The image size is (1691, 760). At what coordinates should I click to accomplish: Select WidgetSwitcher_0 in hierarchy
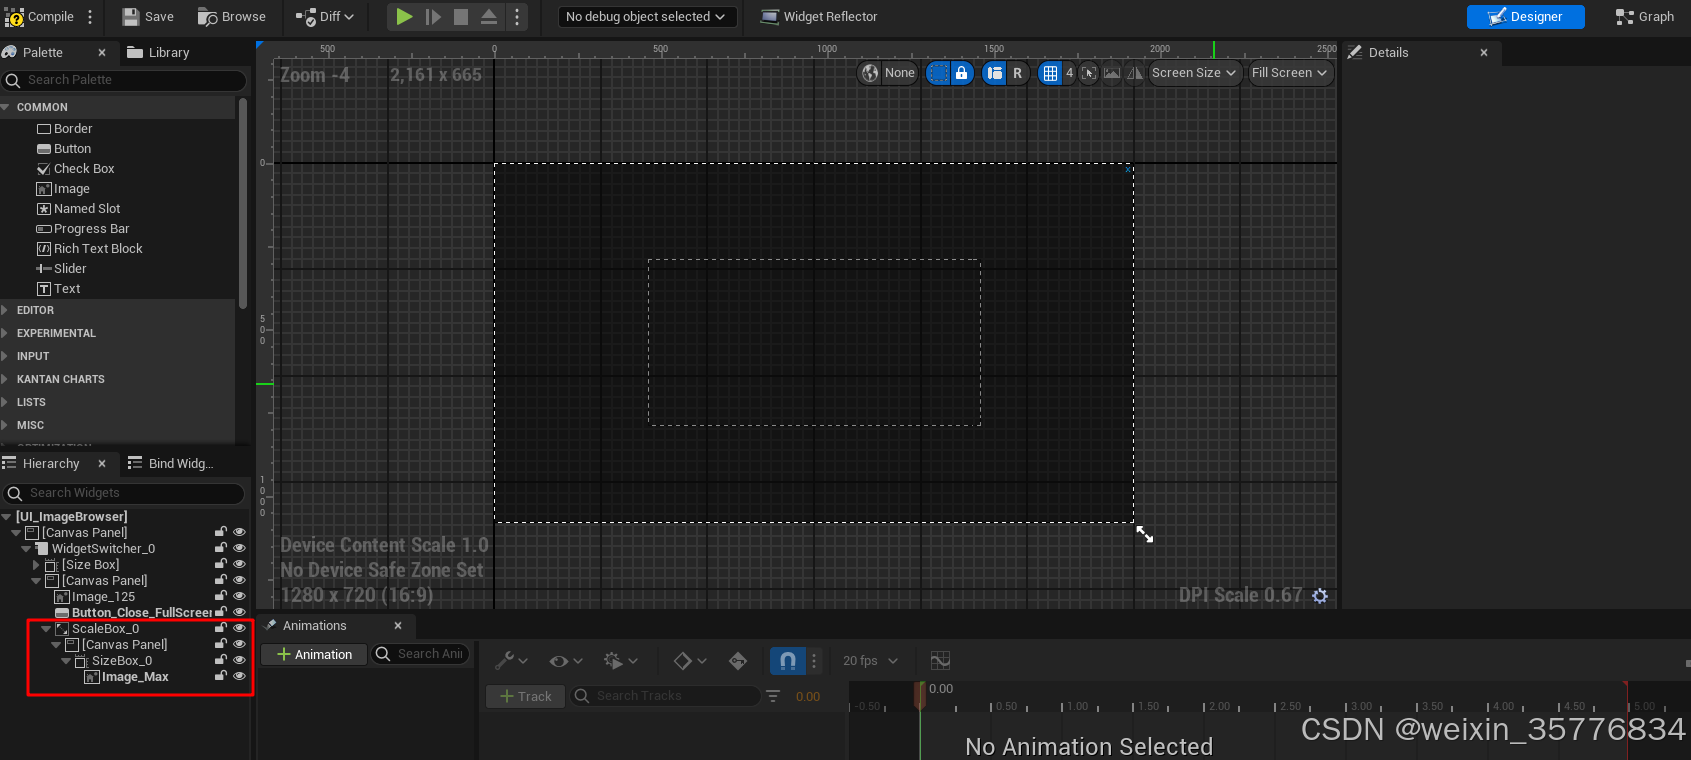pyautogui.click(x=103, y=549)
